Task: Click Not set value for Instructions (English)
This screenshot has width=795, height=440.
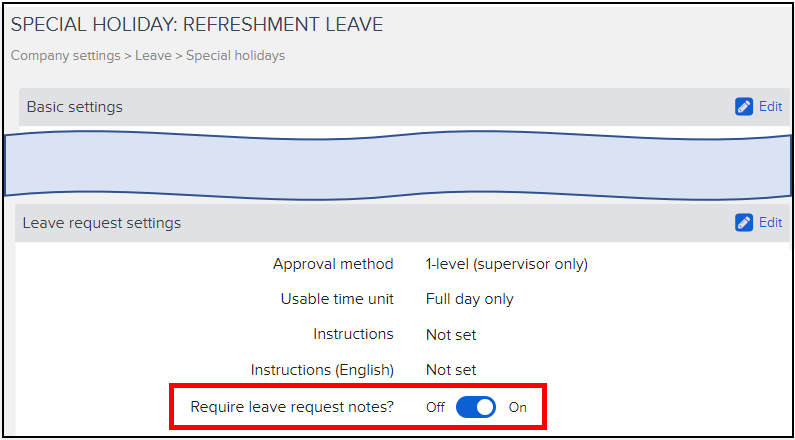Action: [451, 370]
